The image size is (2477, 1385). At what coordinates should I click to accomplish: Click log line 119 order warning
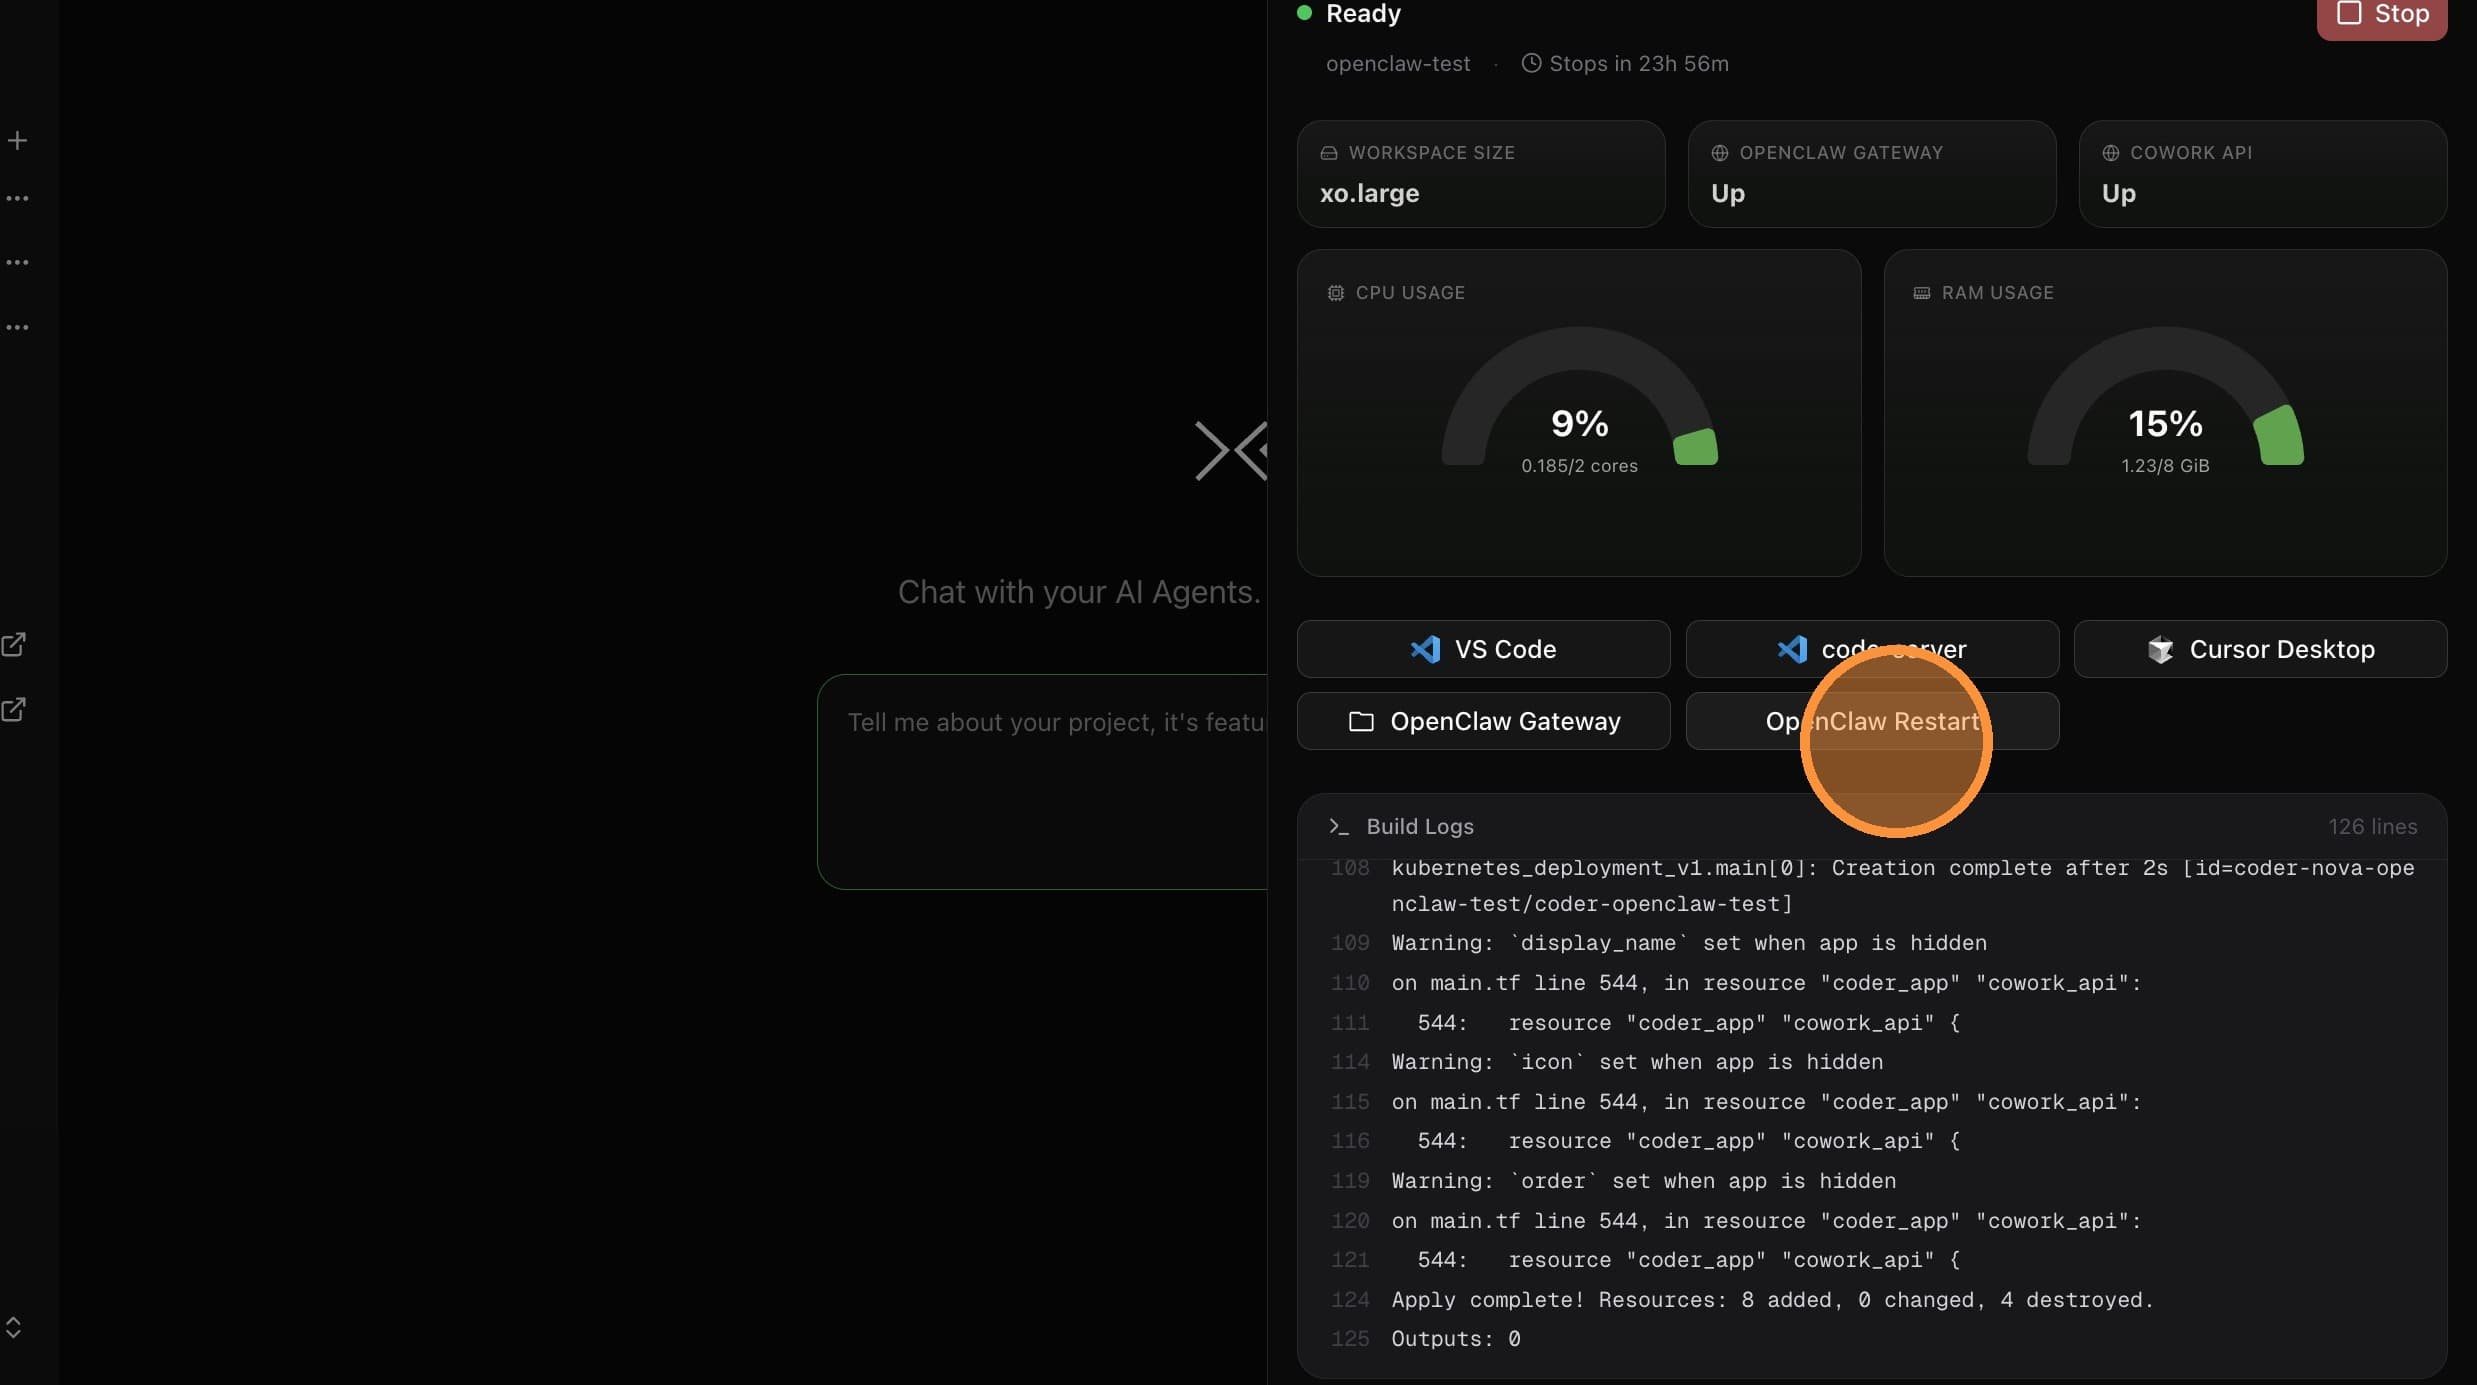pos(1643,1180)
